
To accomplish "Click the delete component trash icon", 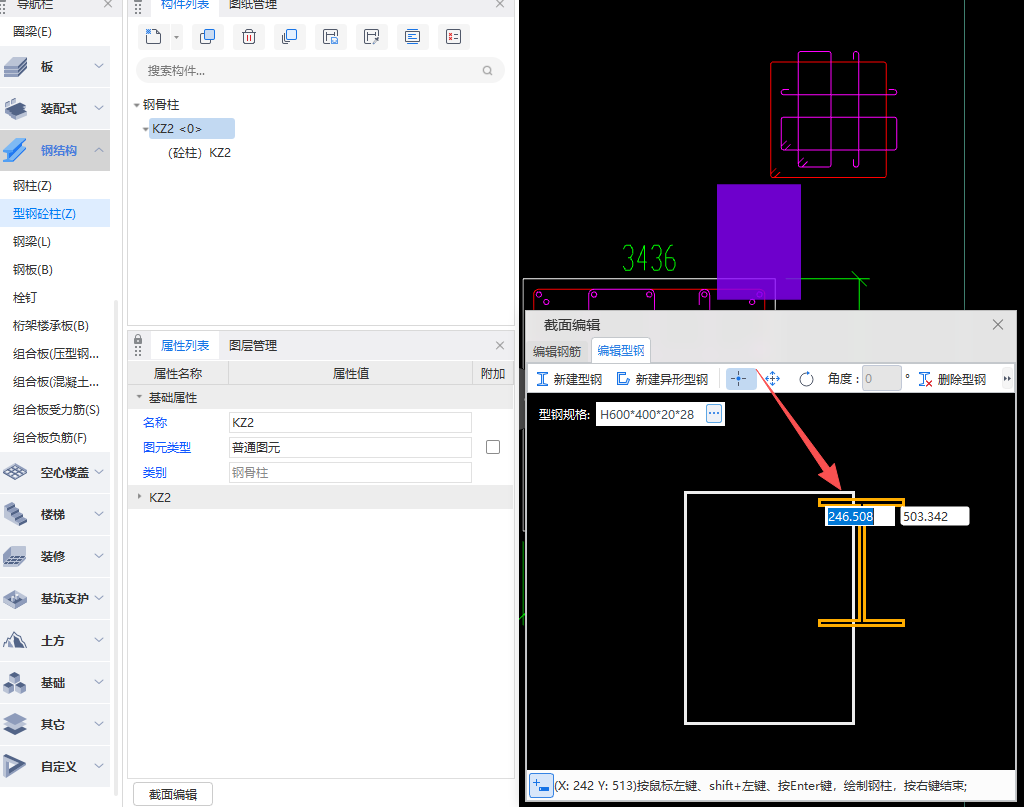I will (x=249, y=37).
